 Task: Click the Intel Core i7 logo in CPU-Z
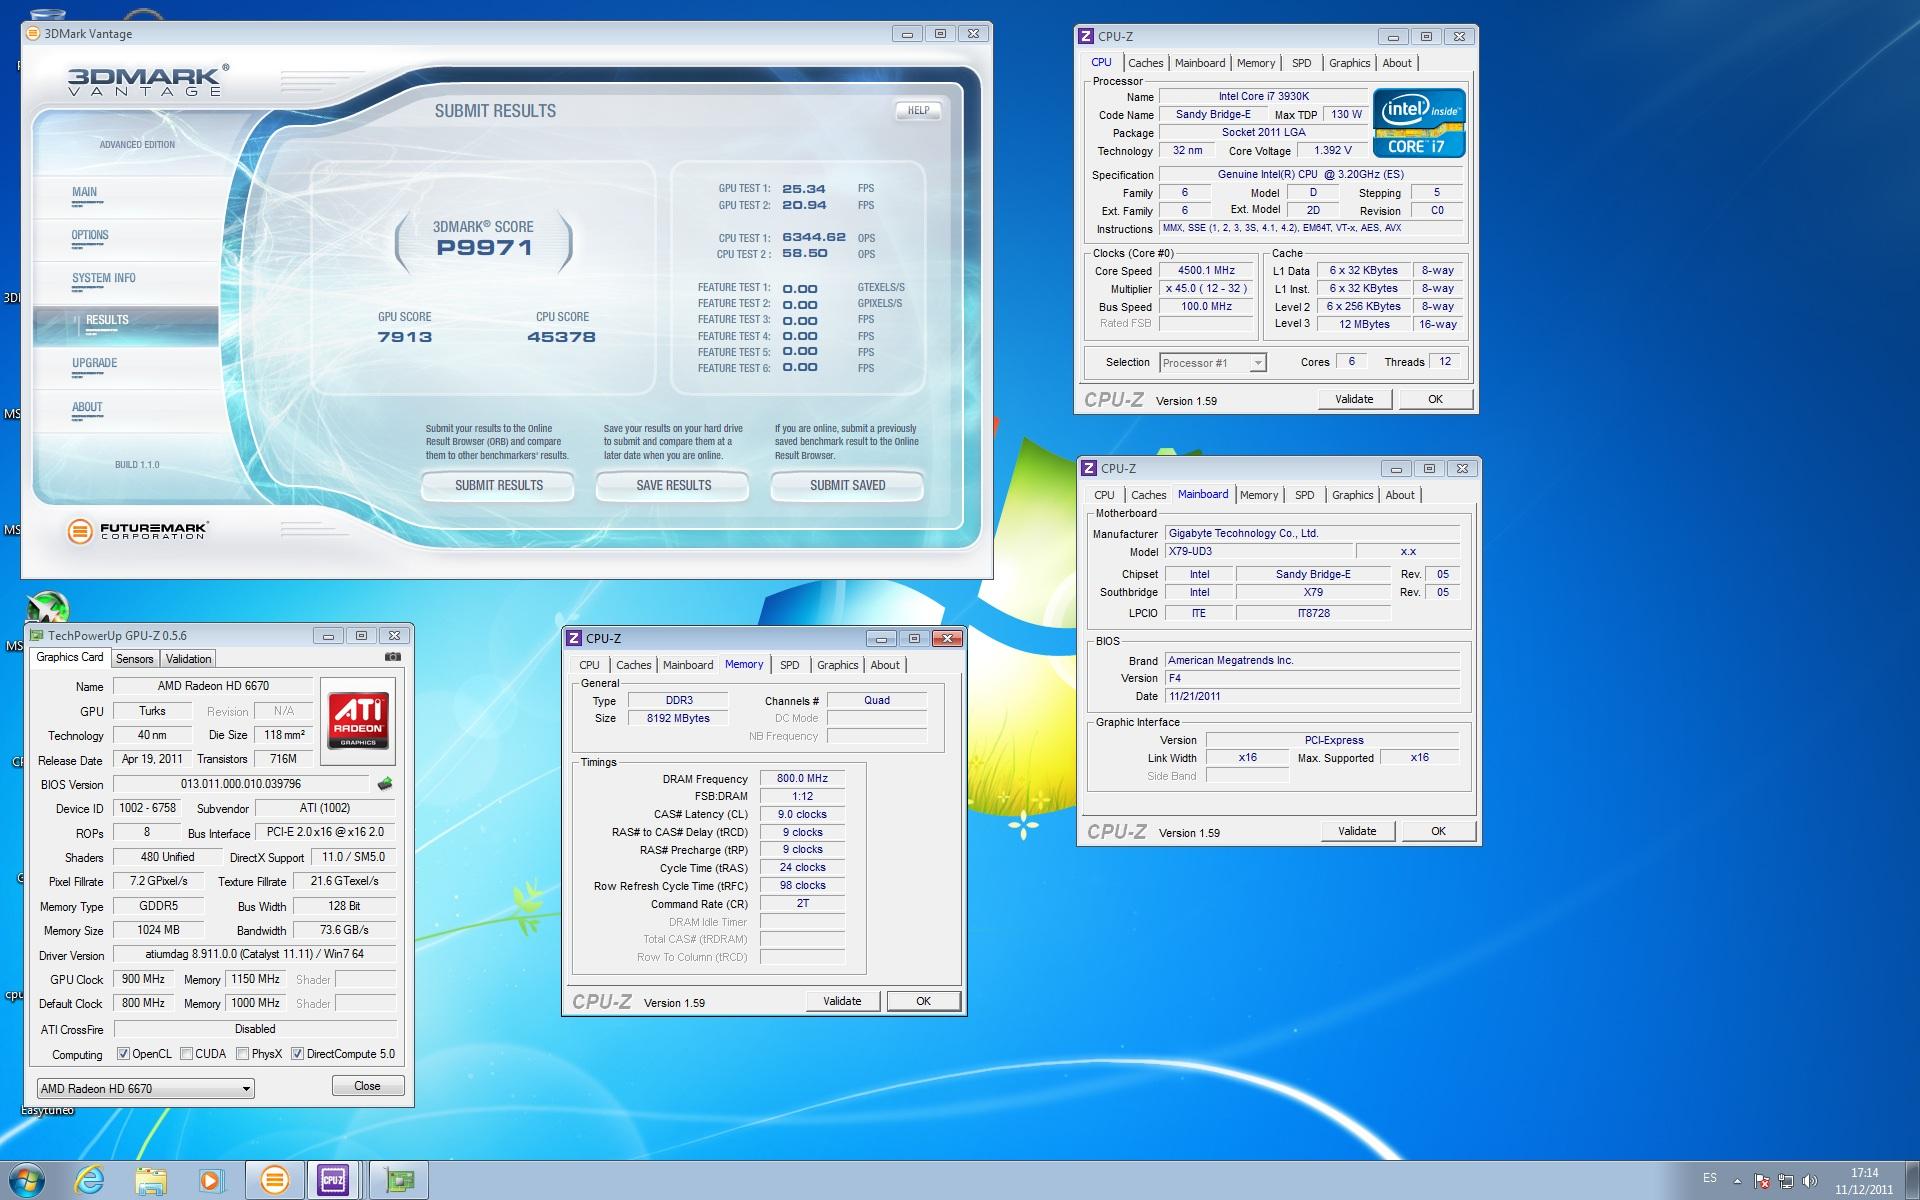tap(1419, 123)
